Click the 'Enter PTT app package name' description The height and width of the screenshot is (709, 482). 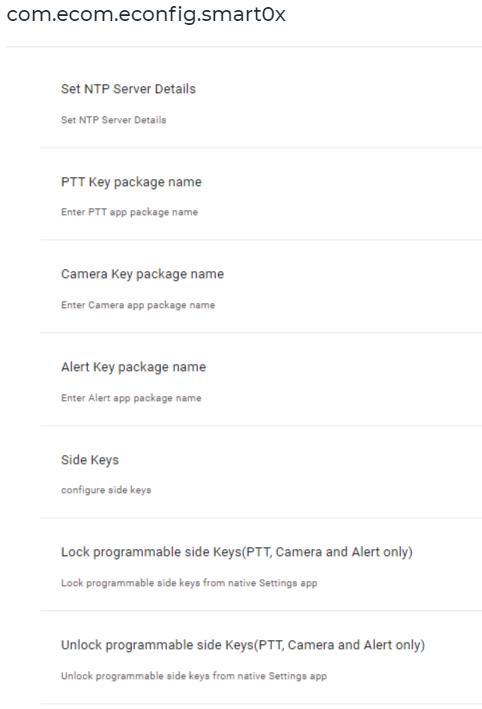tap(129, 212)
